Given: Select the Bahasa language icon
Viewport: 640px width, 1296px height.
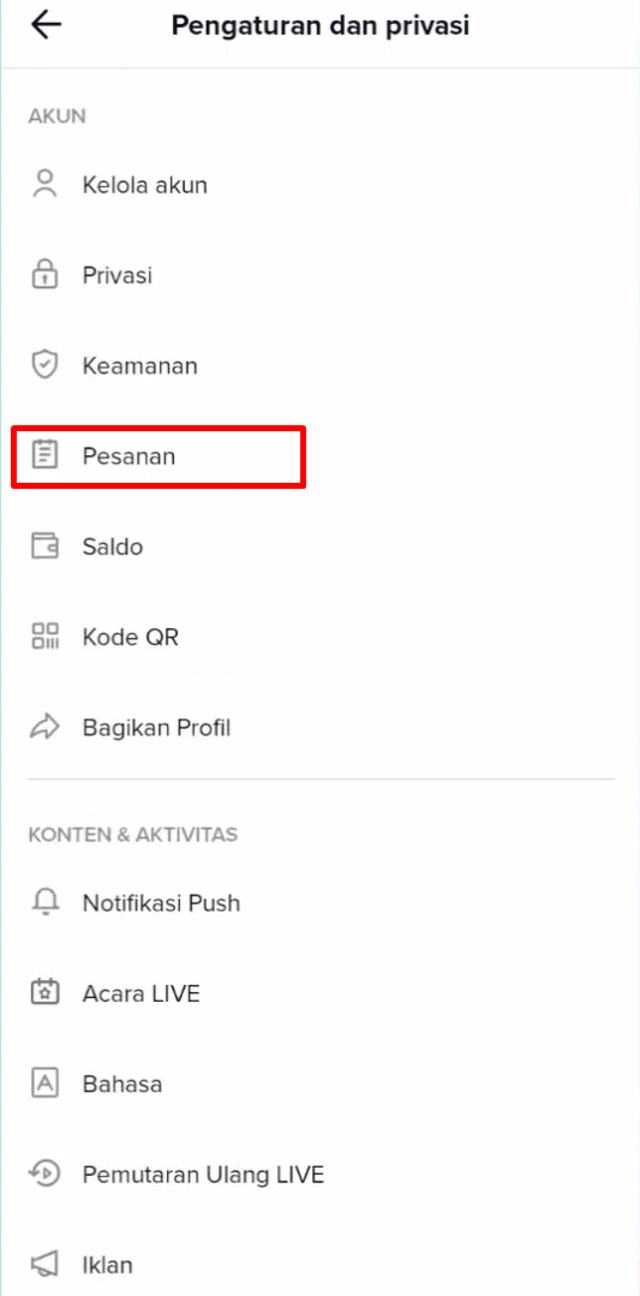Looking at the screenshot, I should 44,1083.
